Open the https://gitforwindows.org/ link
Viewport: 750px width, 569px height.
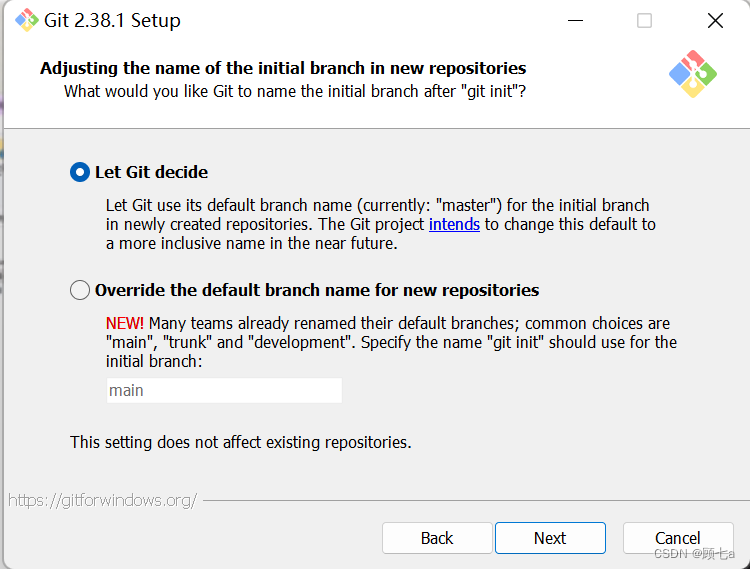tap(103, 501)
